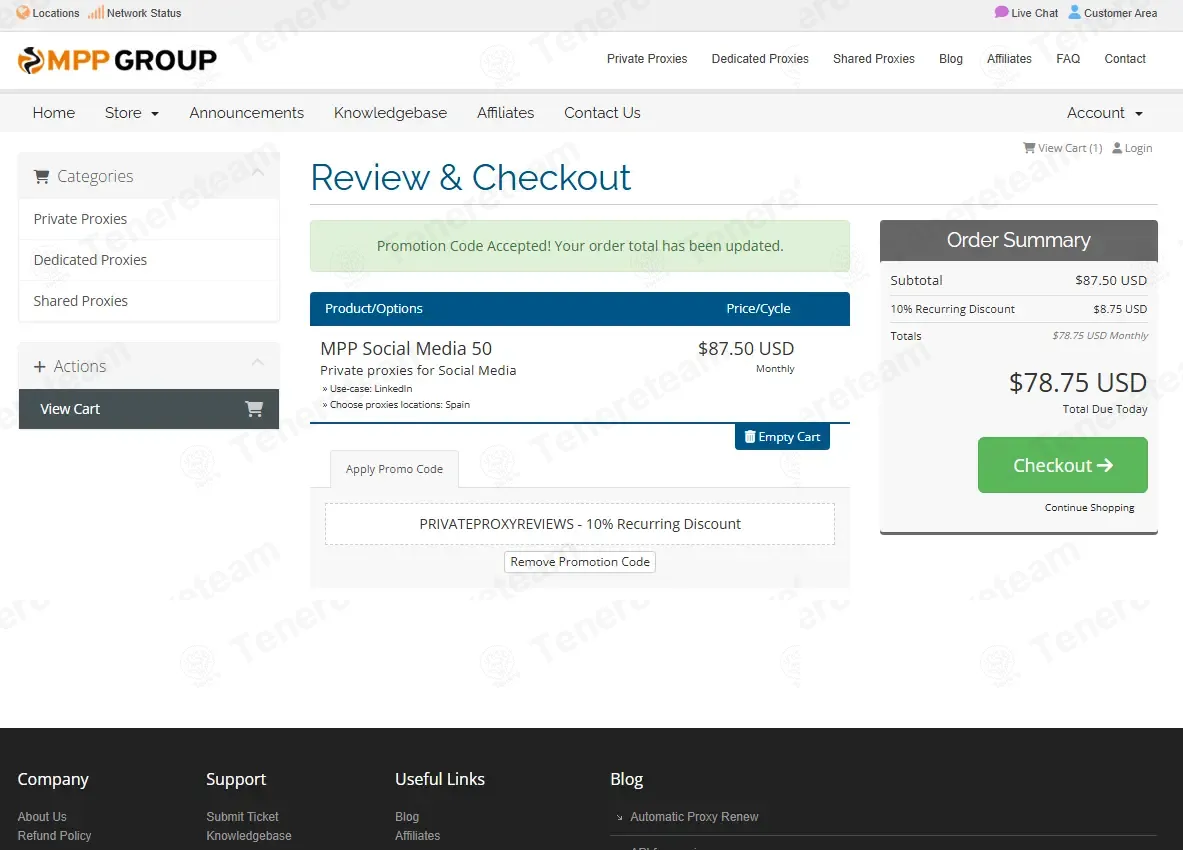This screenshot has height=850, width=1183.
Task: Click the Empty Cart button
Action: point(782,437)
